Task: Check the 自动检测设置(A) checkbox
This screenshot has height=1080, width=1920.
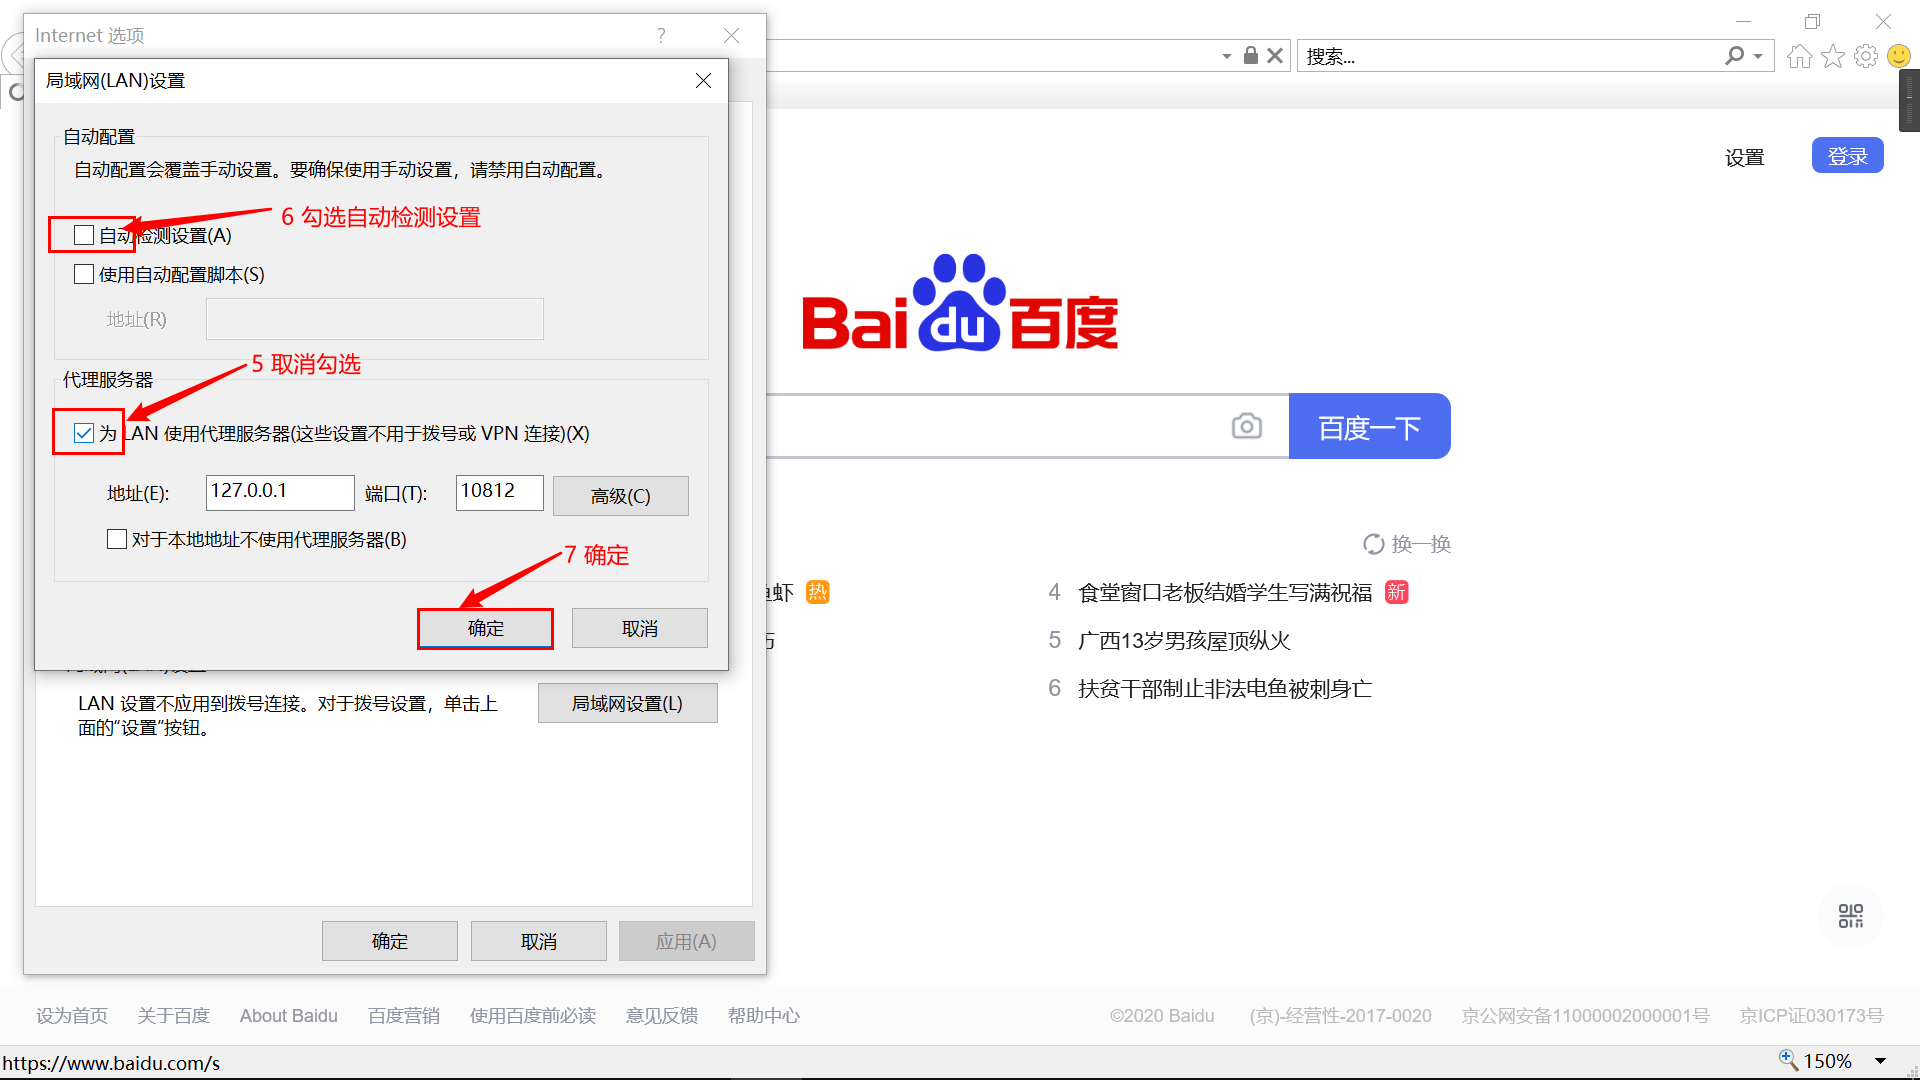Action: [x=84, y=235]
